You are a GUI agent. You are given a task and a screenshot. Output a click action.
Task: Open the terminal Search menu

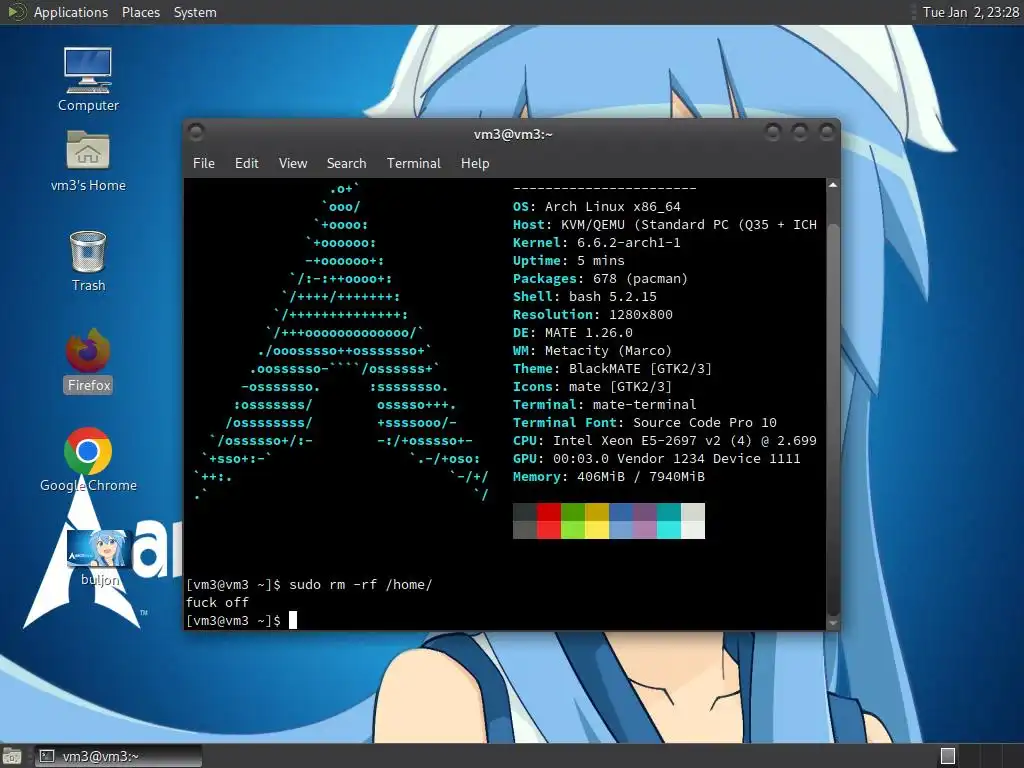click(x=346, y=163)
